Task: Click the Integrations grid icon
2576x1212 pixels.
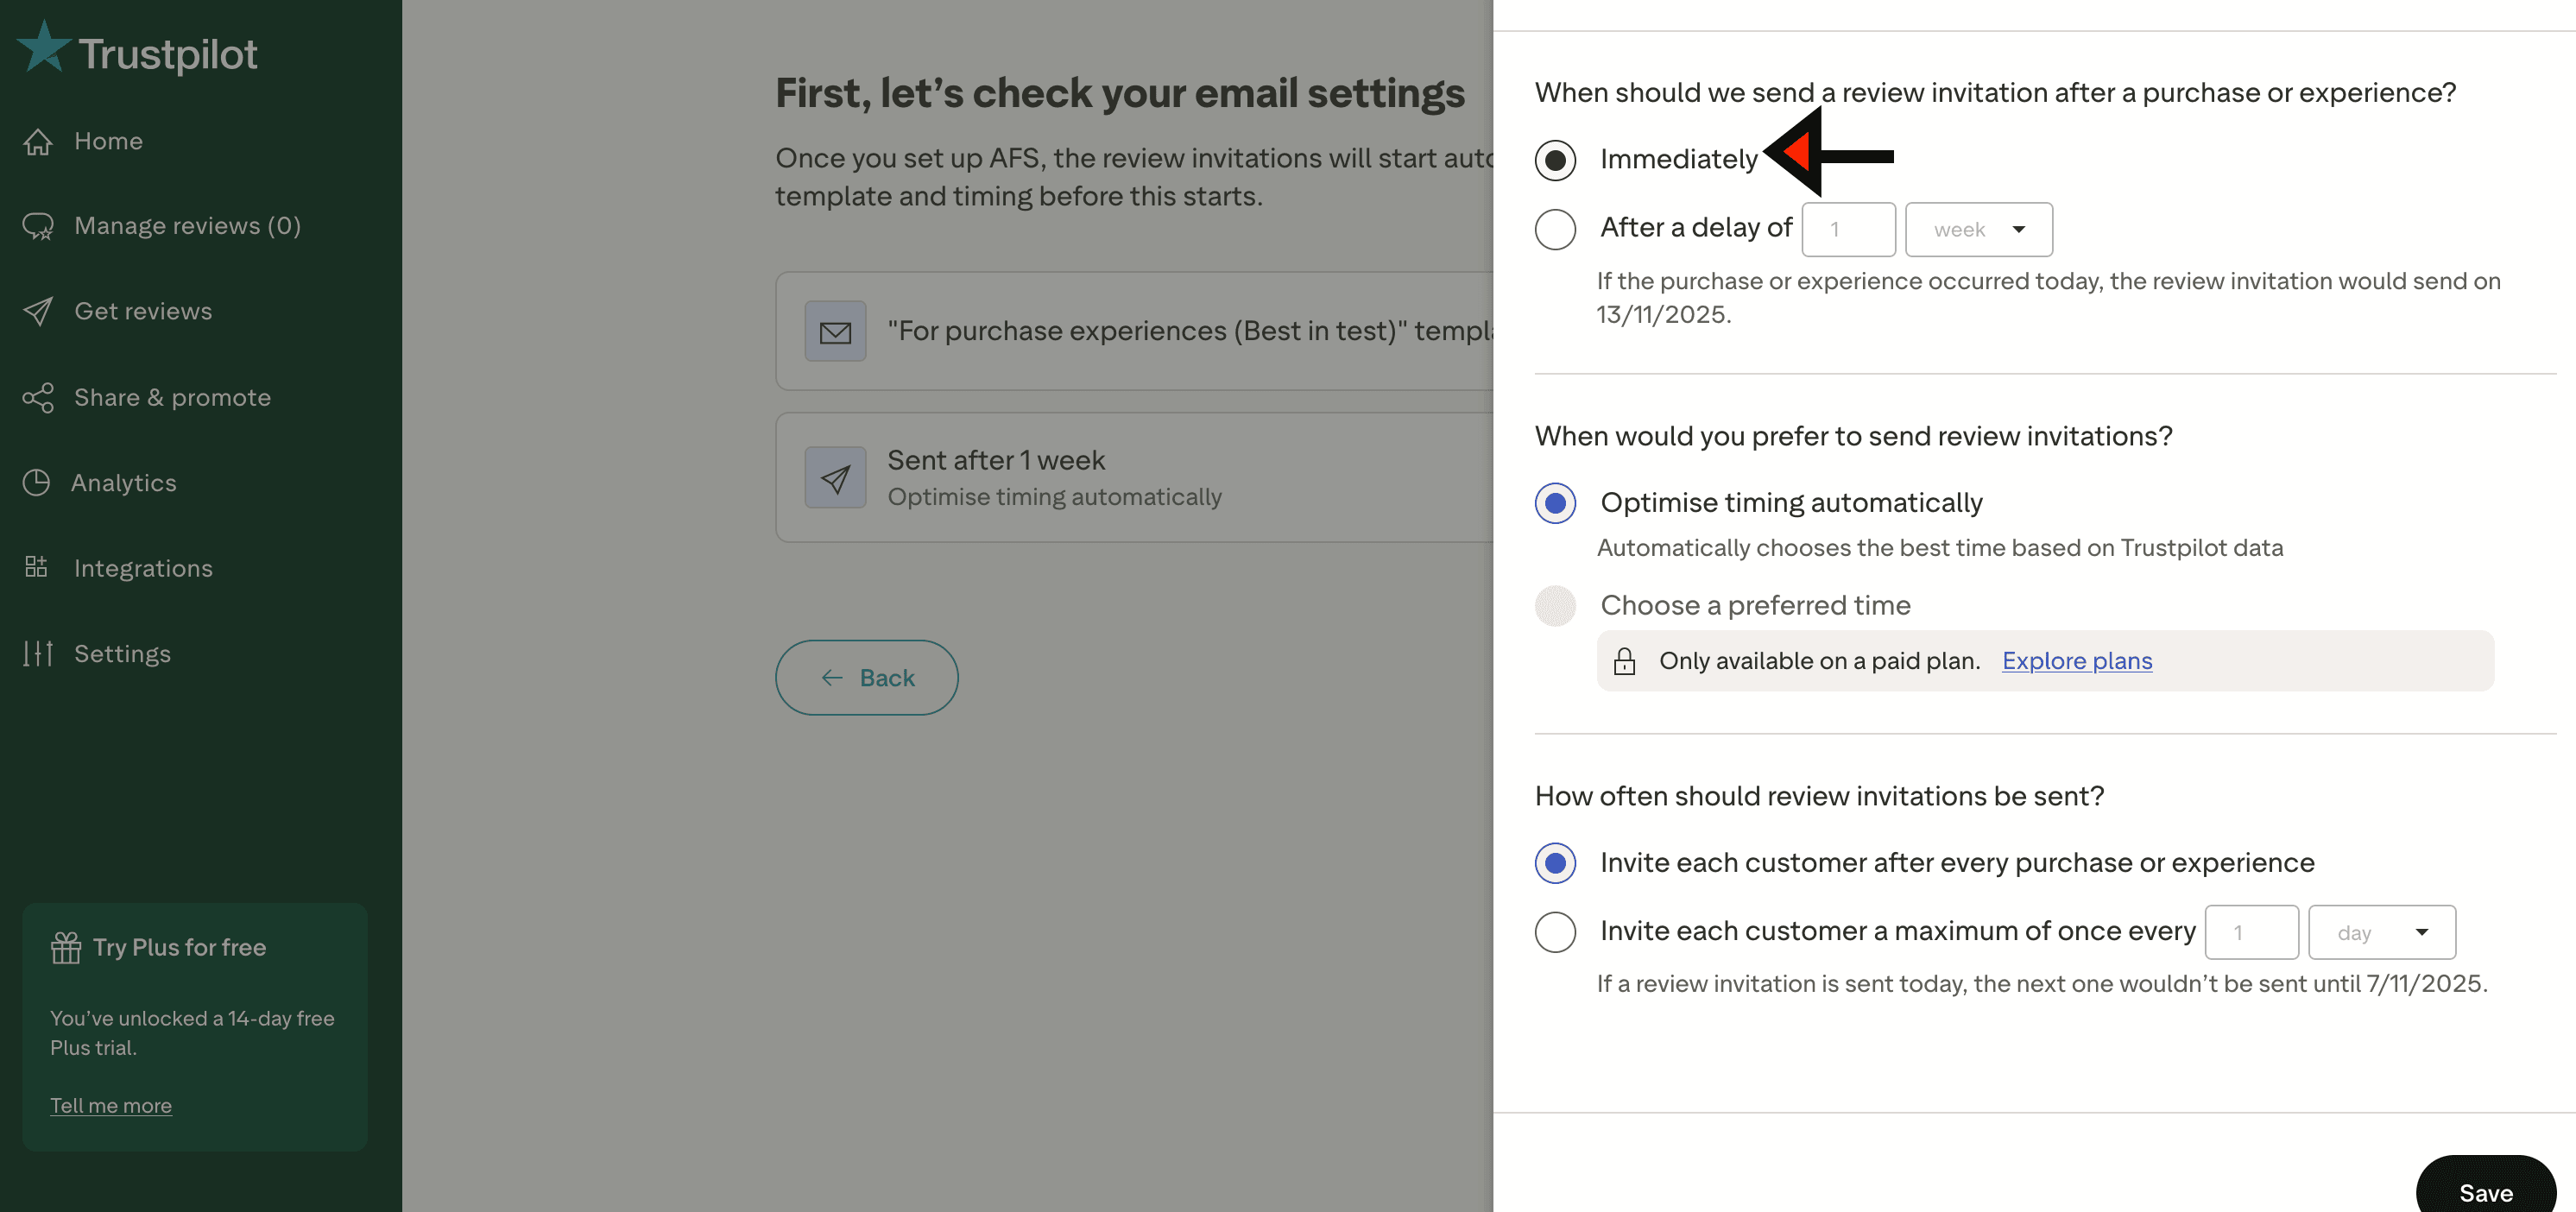Action: (x=36, y=567)
